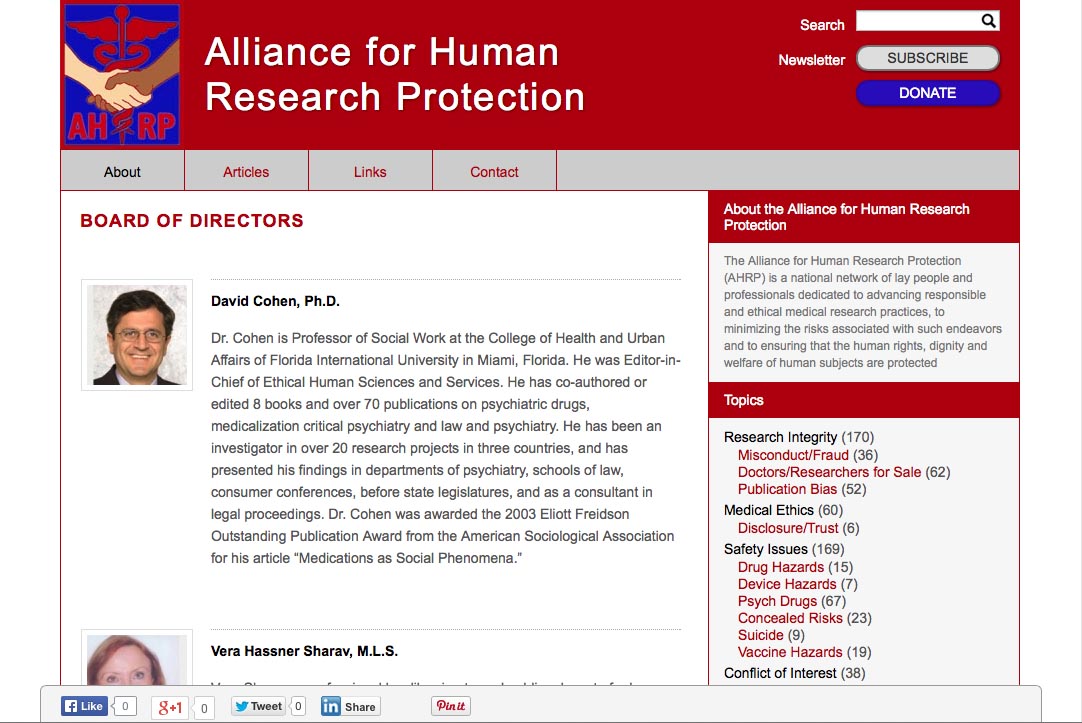This screenshot has height=723, width=1082.
Task: Click the Tweet count bubble
Action: [298, 706]
